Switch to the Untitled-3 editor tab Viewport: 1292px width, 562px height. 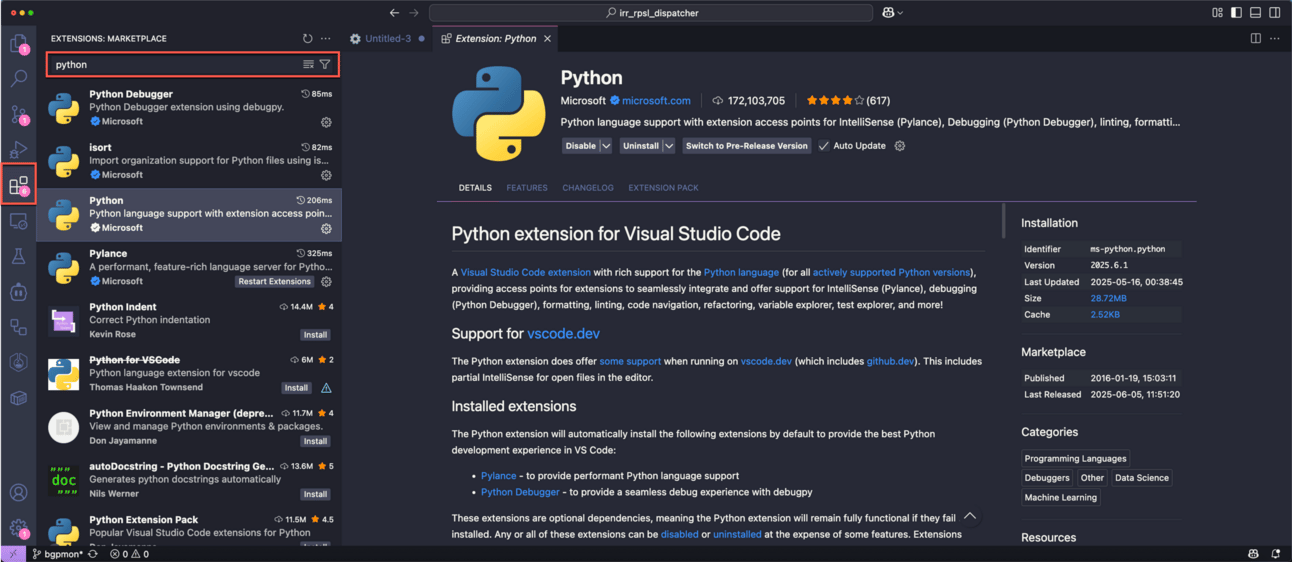click(387, 39)
